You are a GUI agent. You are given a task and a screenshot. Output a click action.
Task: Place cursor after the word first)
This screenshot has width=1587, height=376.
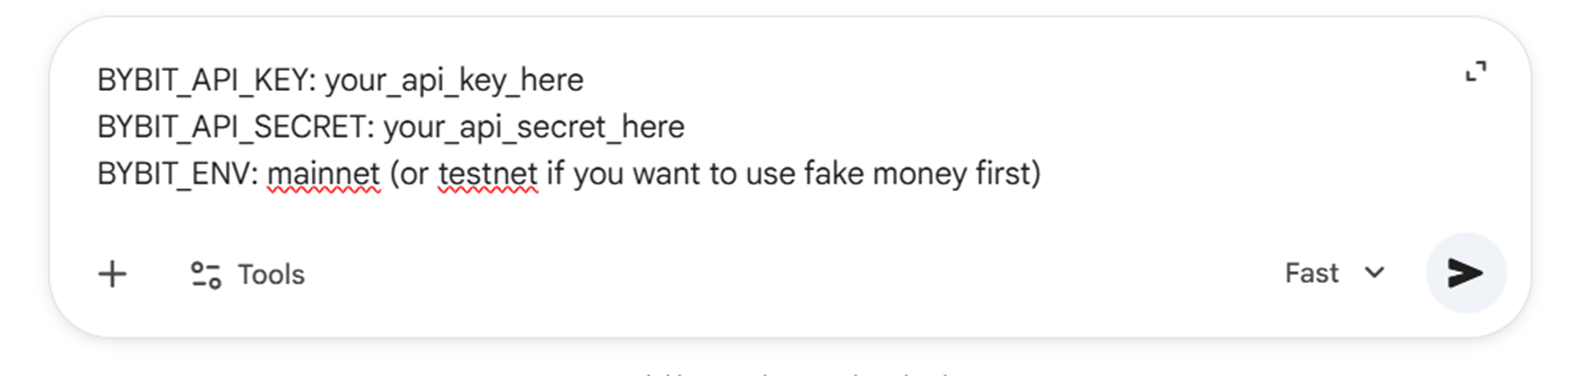(x=1042, y=174)
